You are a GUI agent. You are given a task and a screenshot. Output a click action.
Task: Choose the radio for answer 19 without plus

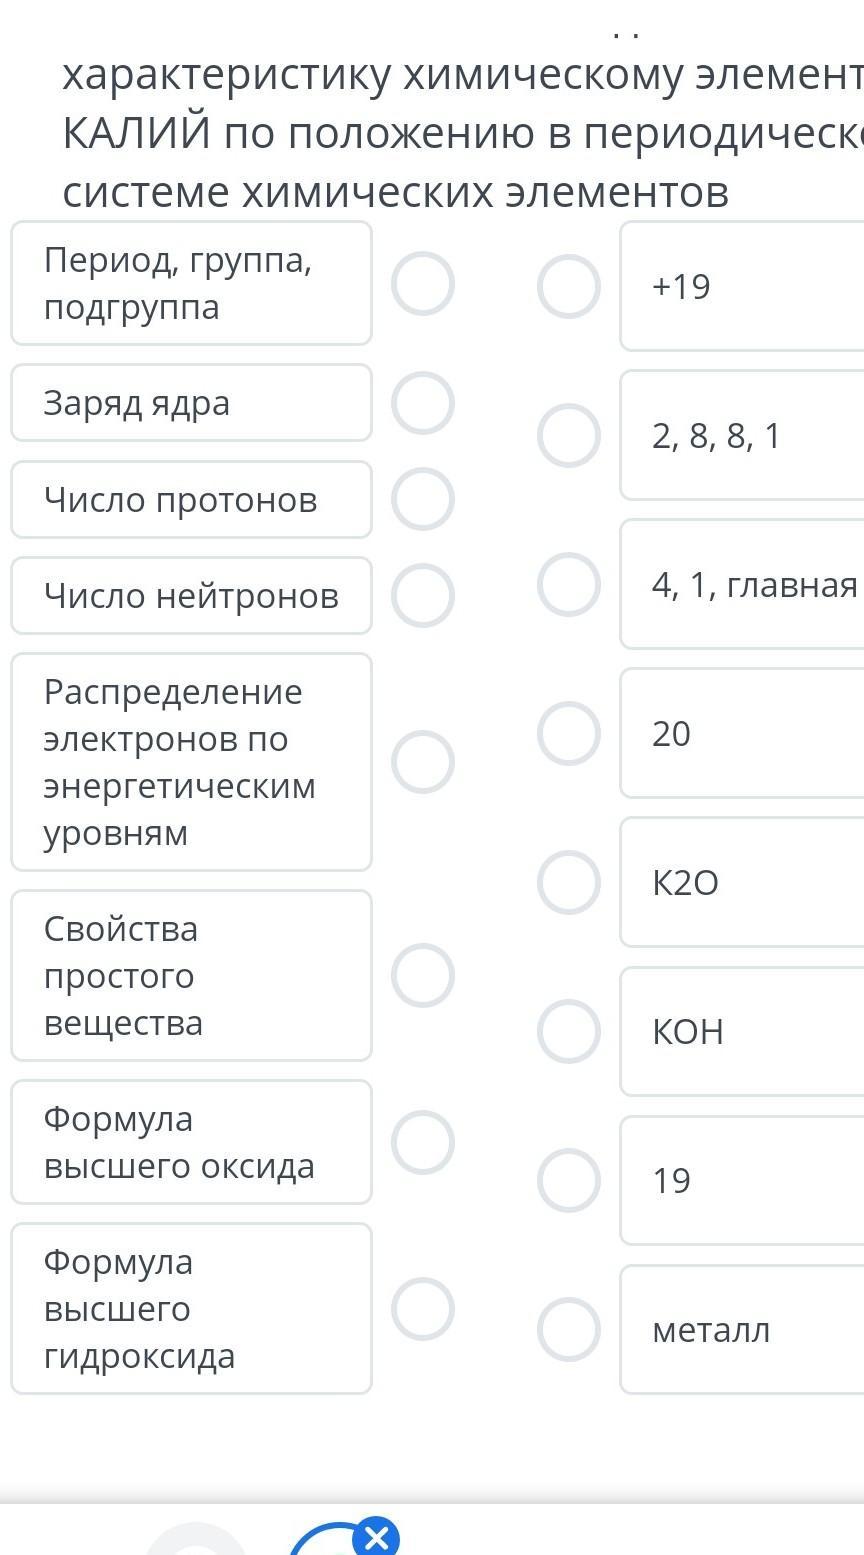[x=568, y=1180]
